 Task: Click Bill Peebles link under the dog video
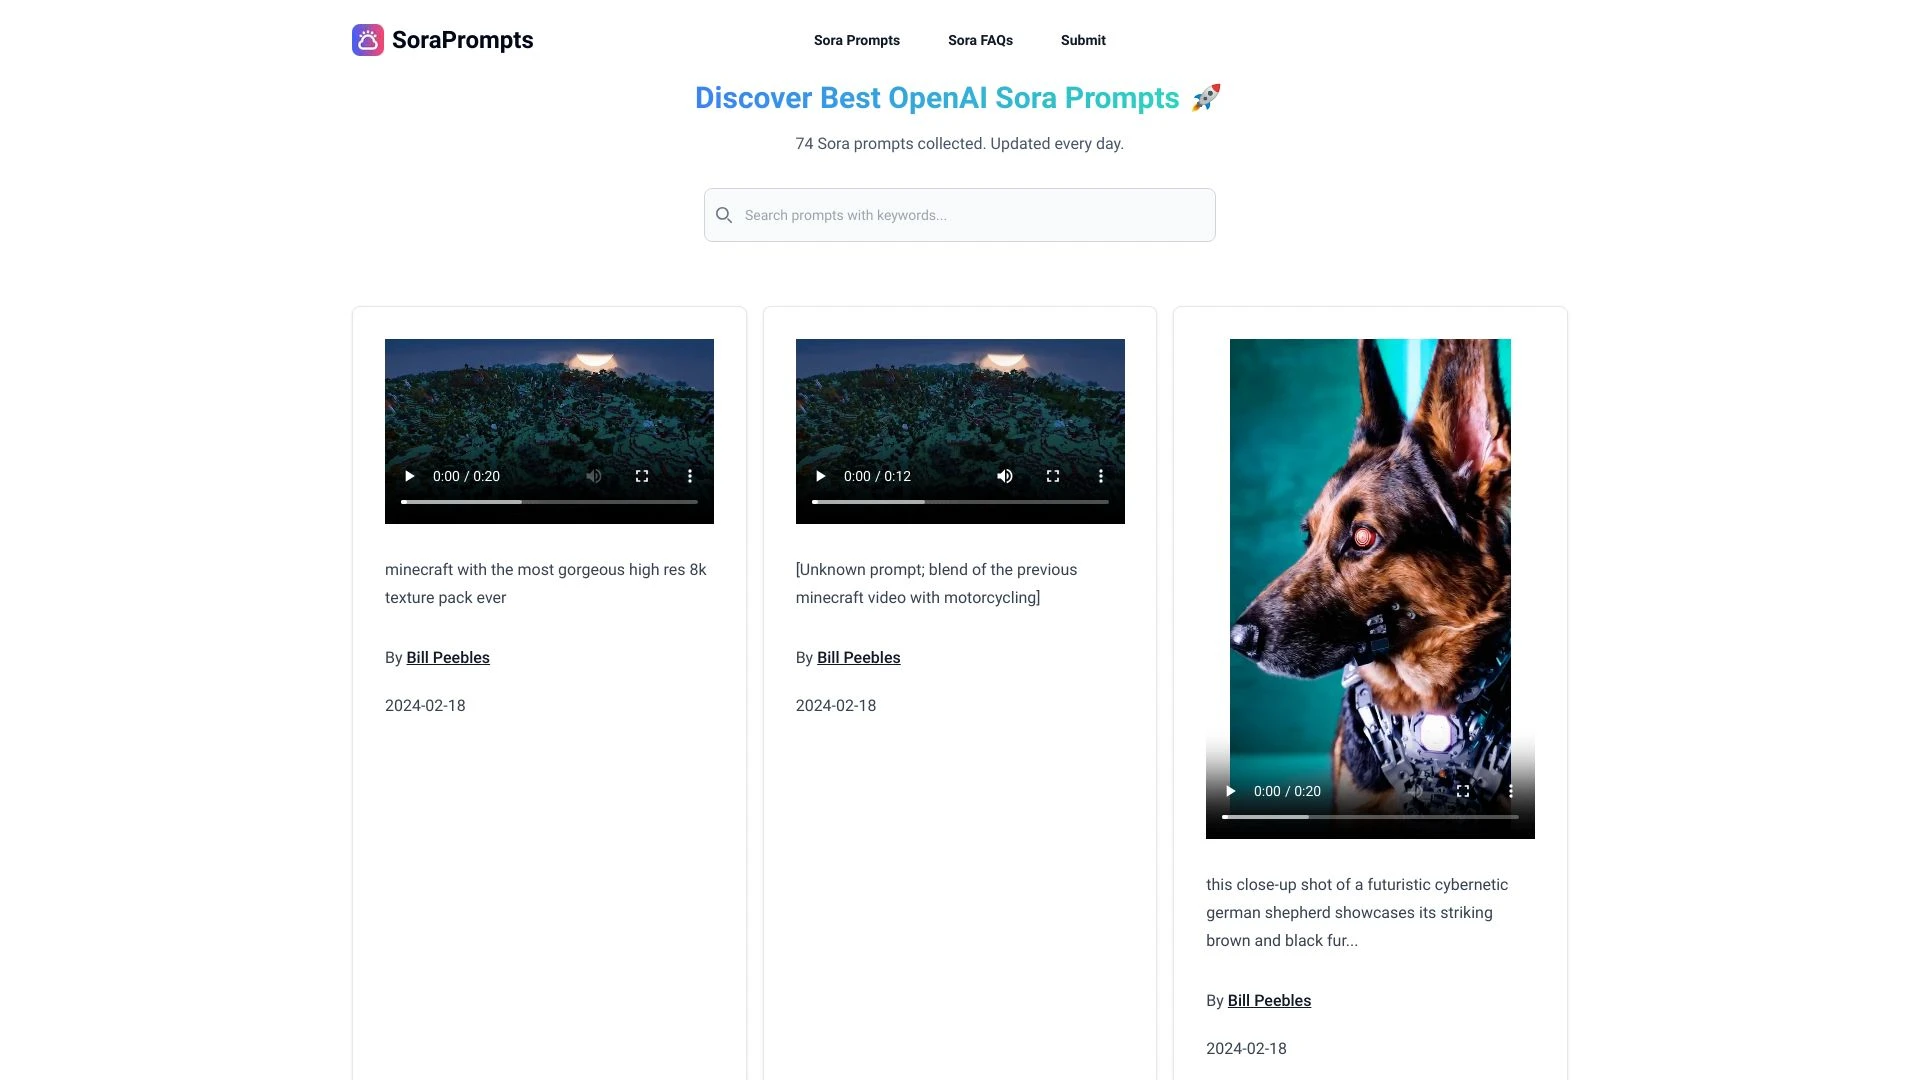[x=1269, y=1000]
